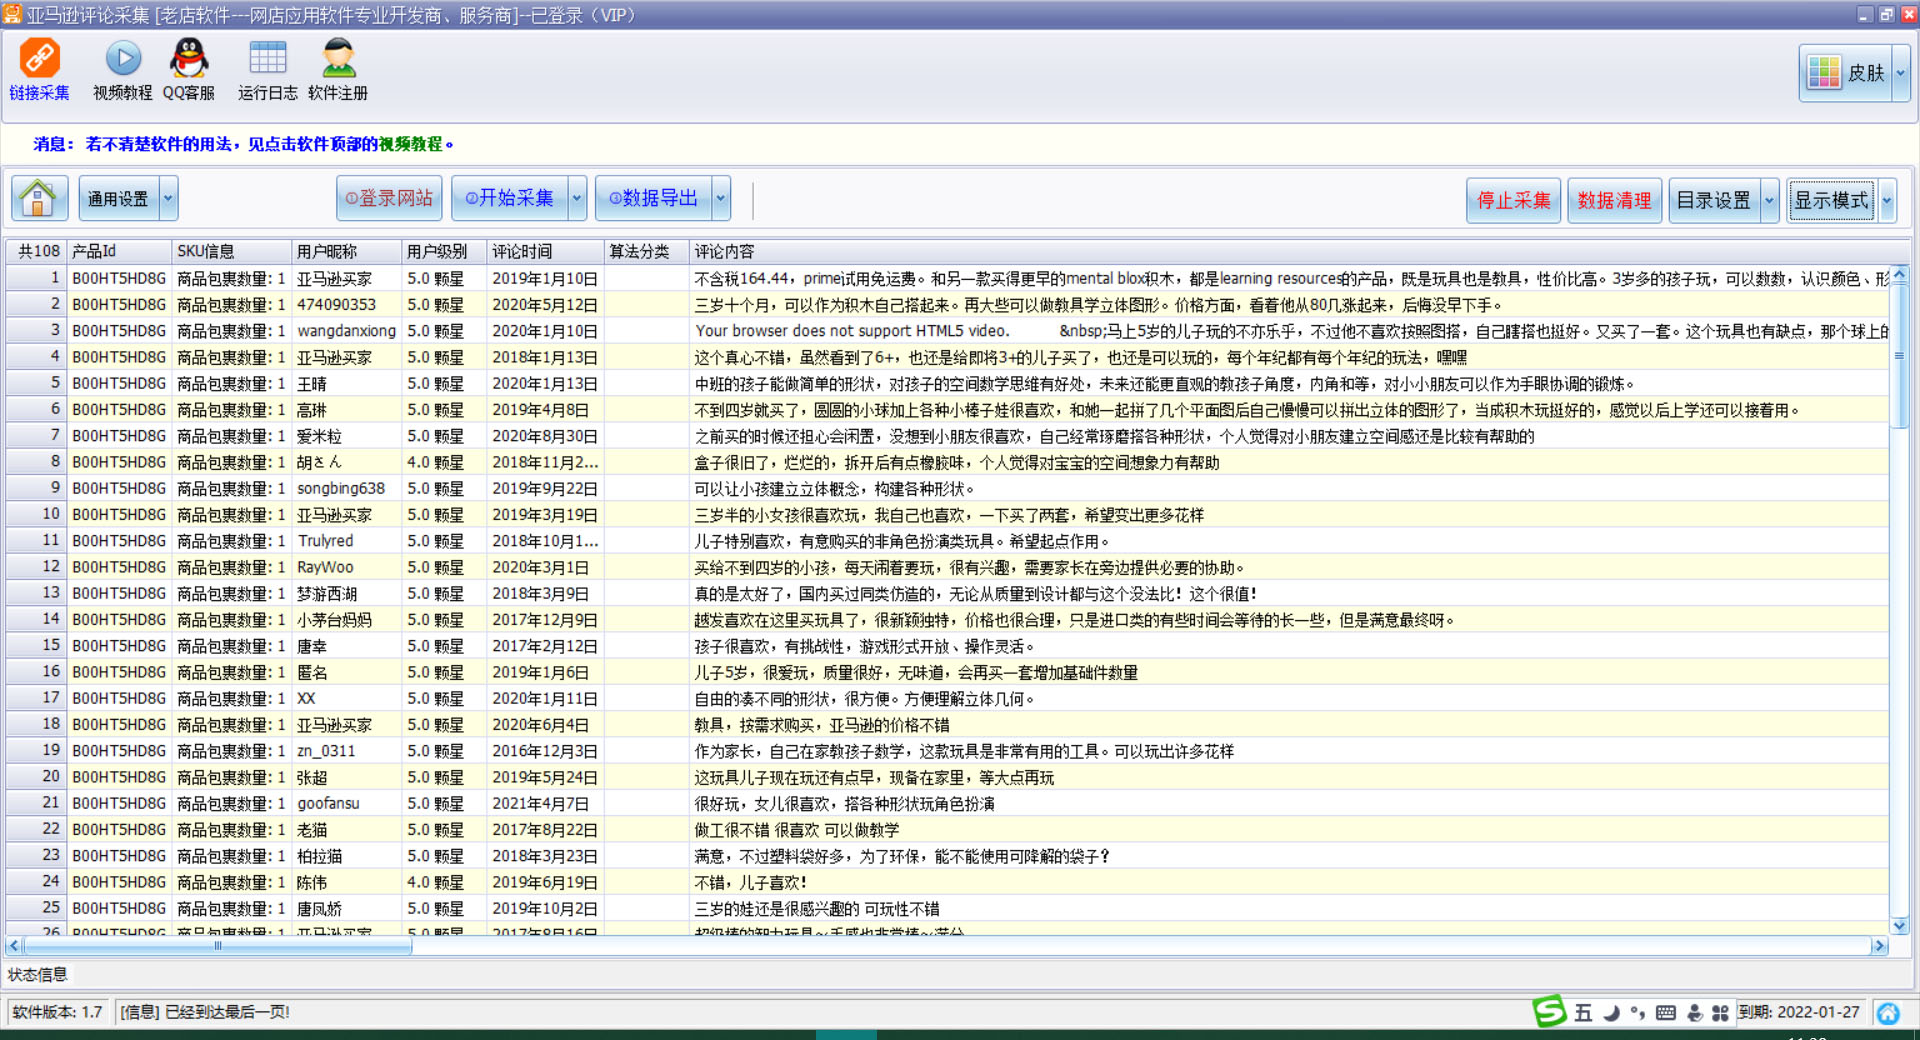
Task: Click the 显示模式 display mode button
Action: [x=1832, y=200]
